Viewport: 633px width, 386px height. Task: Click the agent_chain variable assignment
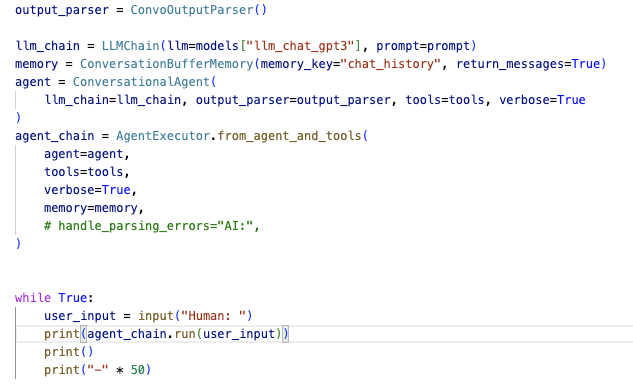click(x=54, y=136)
